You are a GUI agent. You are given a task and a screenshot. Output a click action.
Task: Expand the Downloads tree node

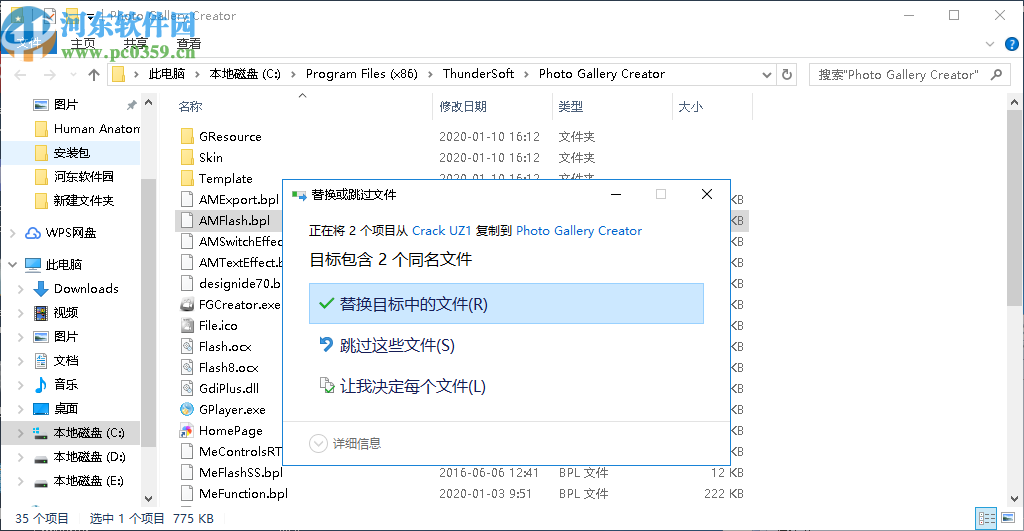[20, 289]
